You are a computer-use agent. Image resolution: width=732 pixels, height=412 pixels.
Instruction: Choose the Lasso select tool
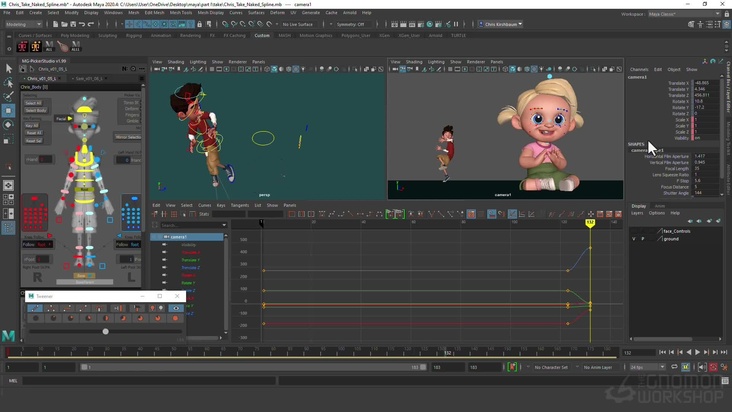pyautogui.click(x=8, y=83)
